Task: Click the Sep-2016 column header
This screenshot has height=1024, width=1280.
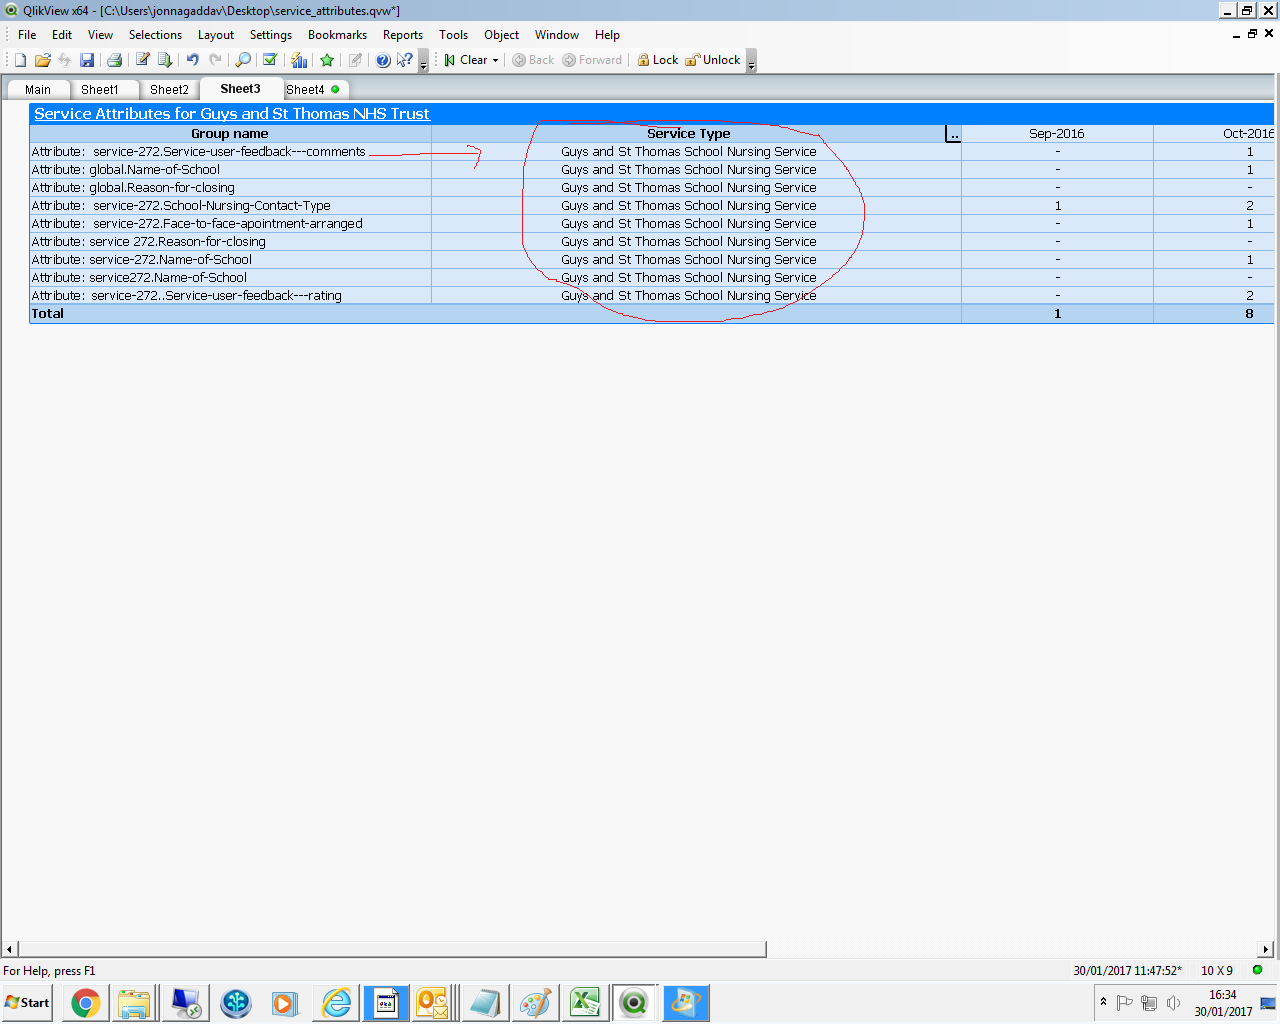Action: pos(1057,134)
